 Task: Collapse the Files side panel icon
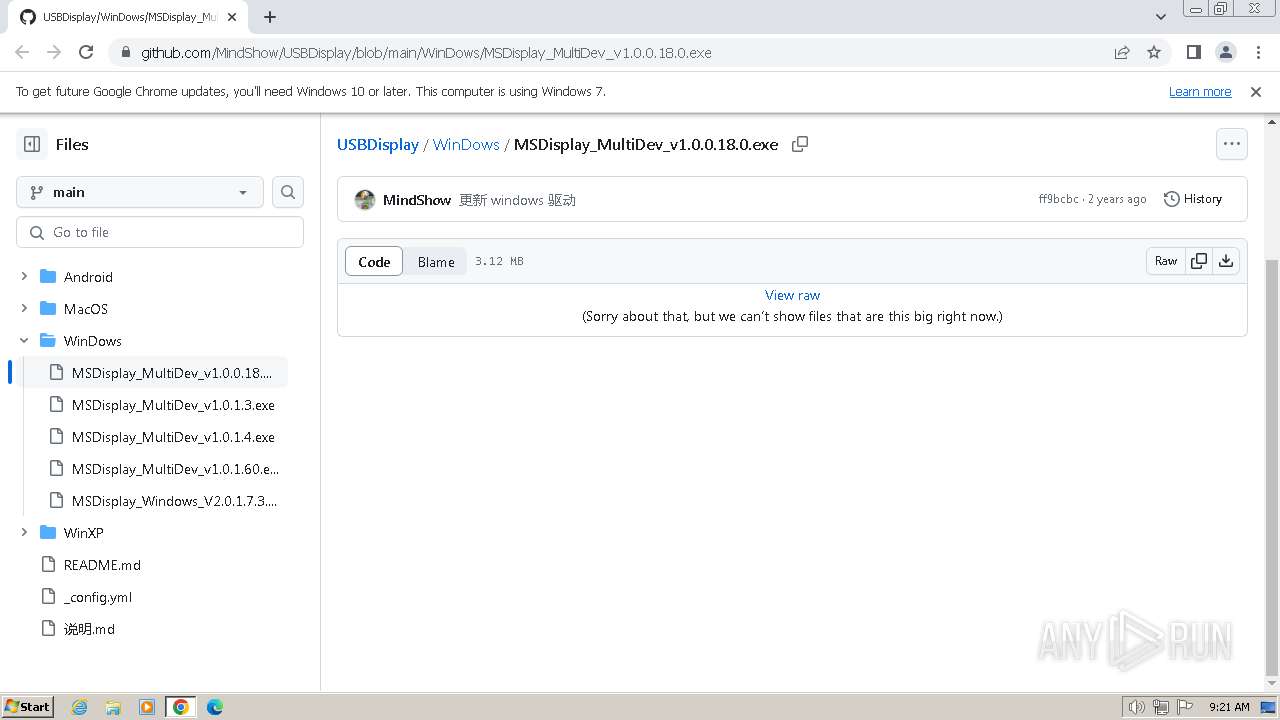[x=32, y=144]
